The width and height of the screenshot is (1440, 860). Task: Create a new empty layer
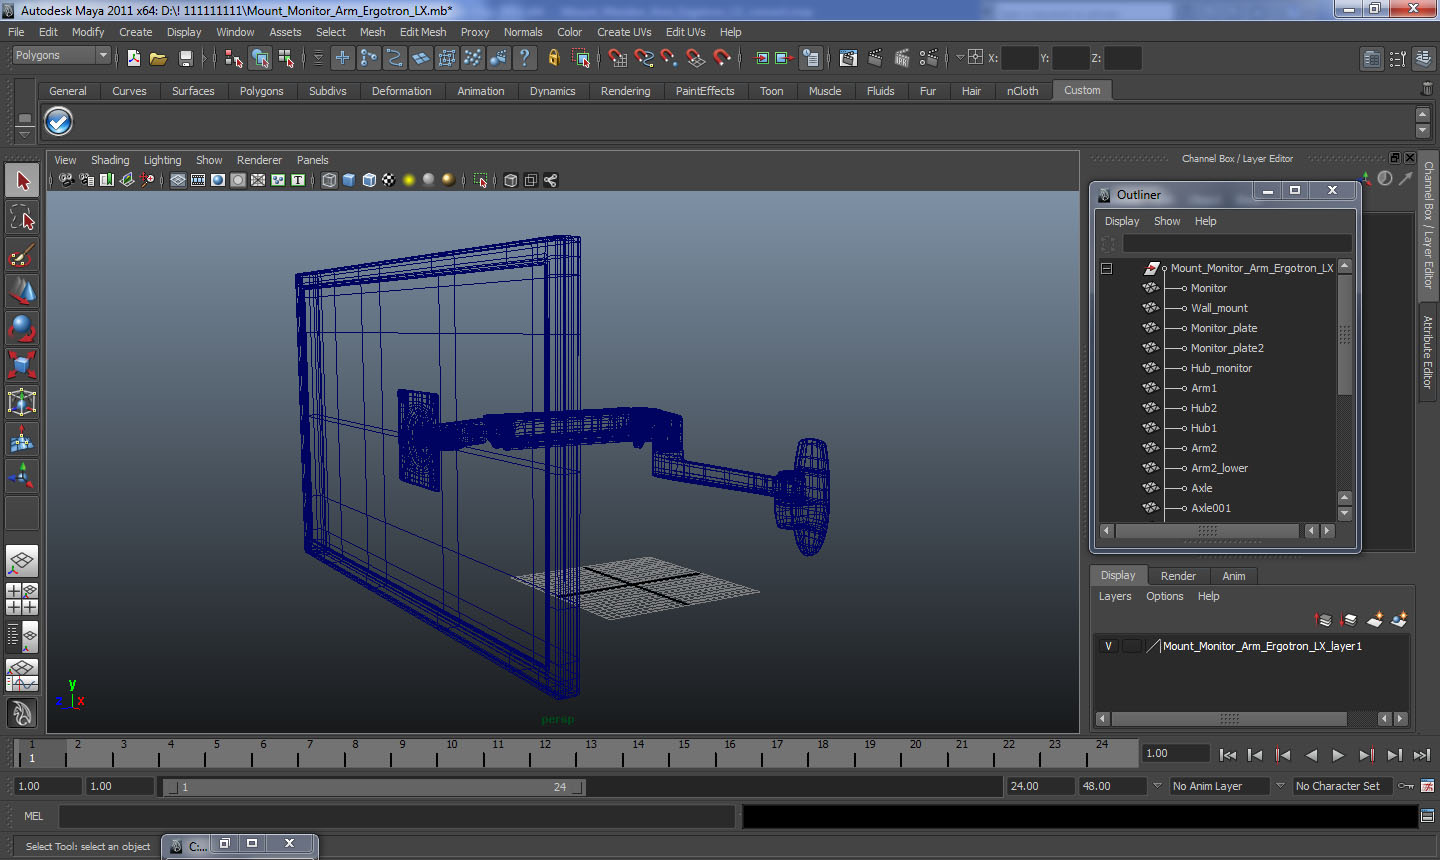pyautogui.click(x=1375, y=620)
